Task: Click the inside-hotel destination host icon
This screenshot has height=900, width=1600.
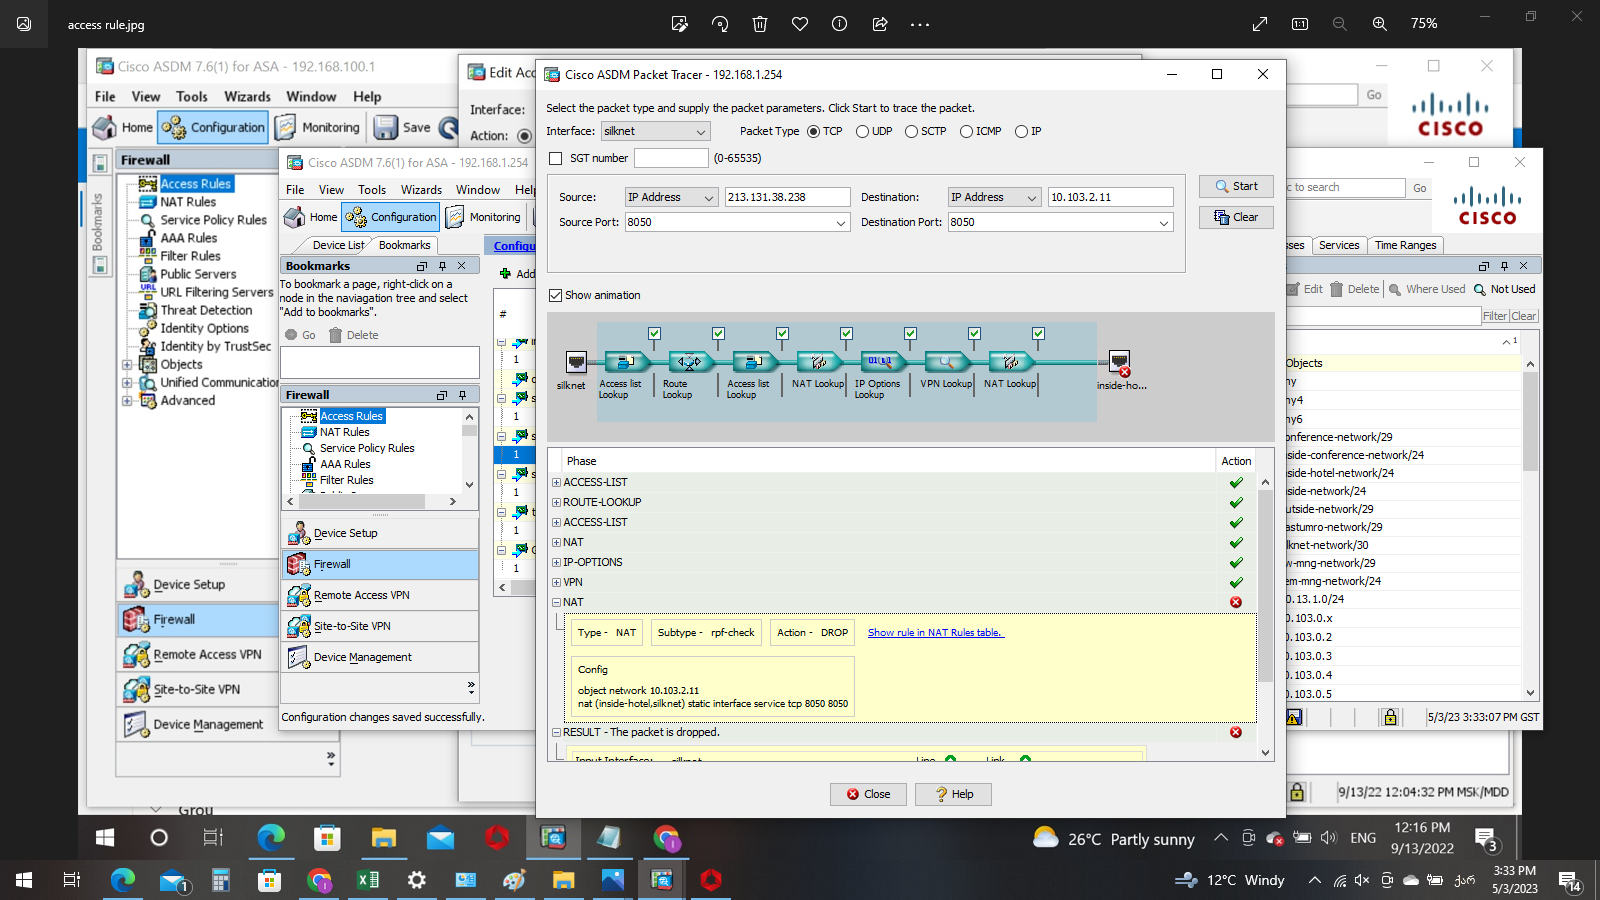Action: [1119, 362]
